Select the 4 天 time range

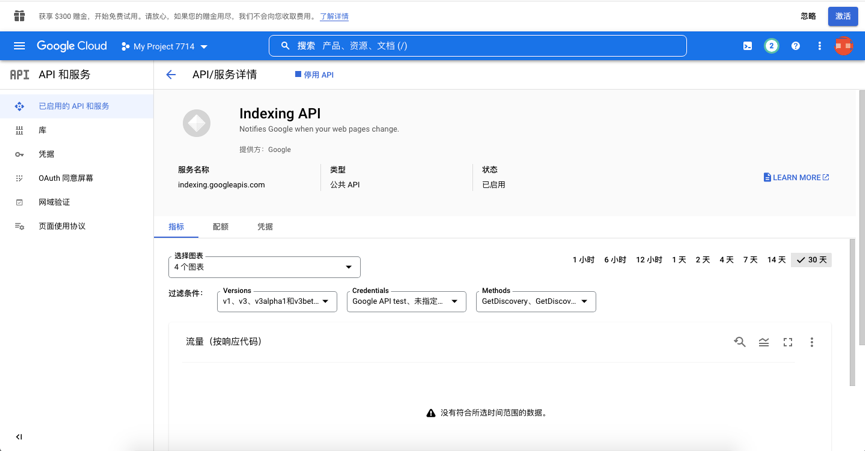726,260
